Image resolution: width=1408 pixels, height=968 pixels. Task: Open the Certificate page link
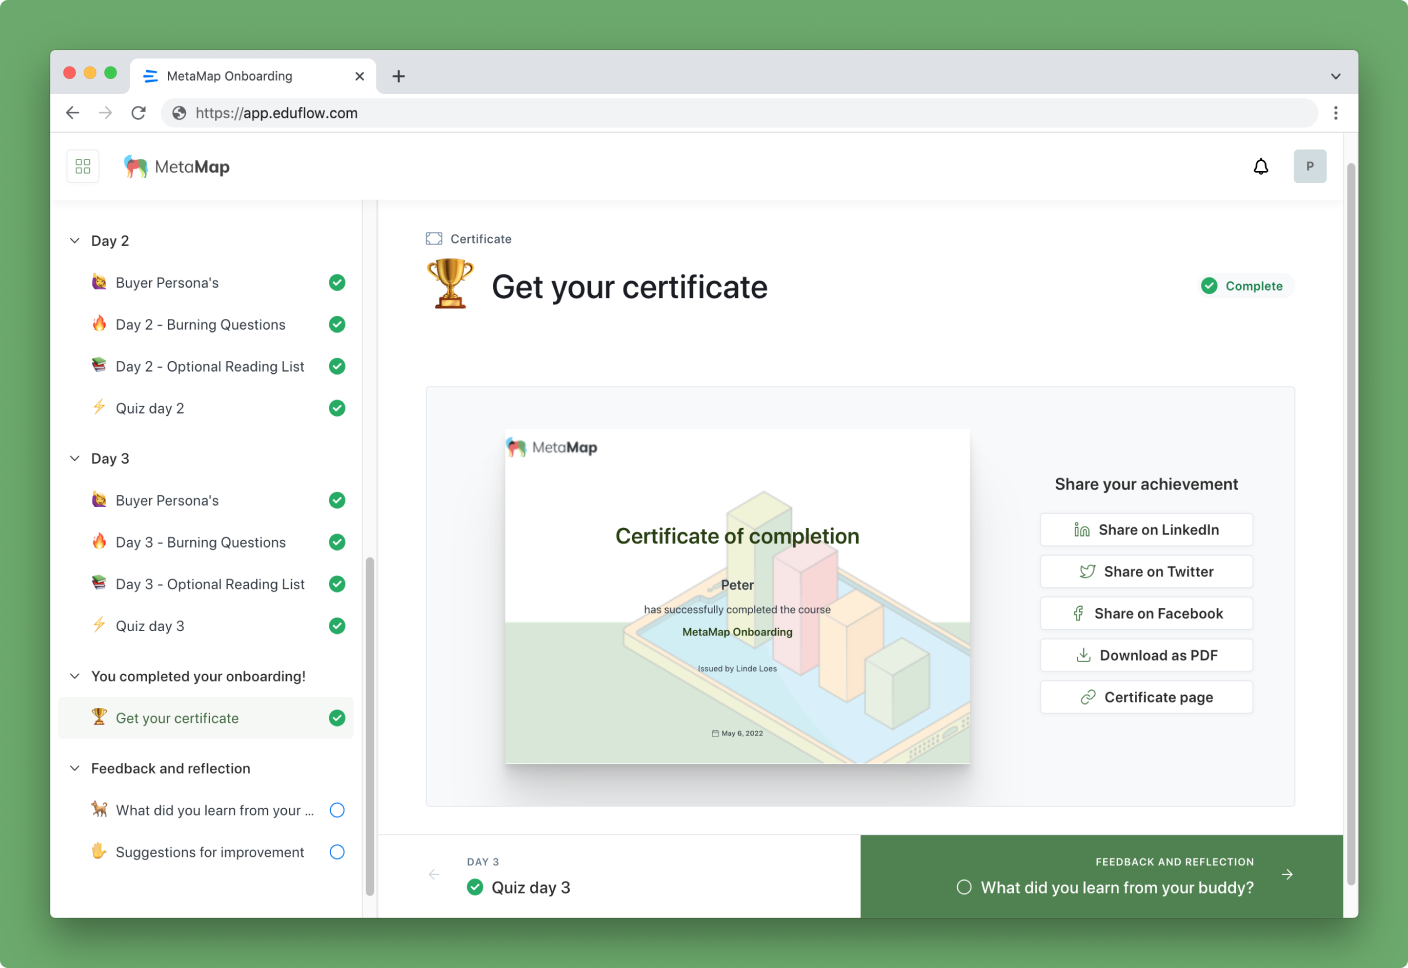[1146, 698]
